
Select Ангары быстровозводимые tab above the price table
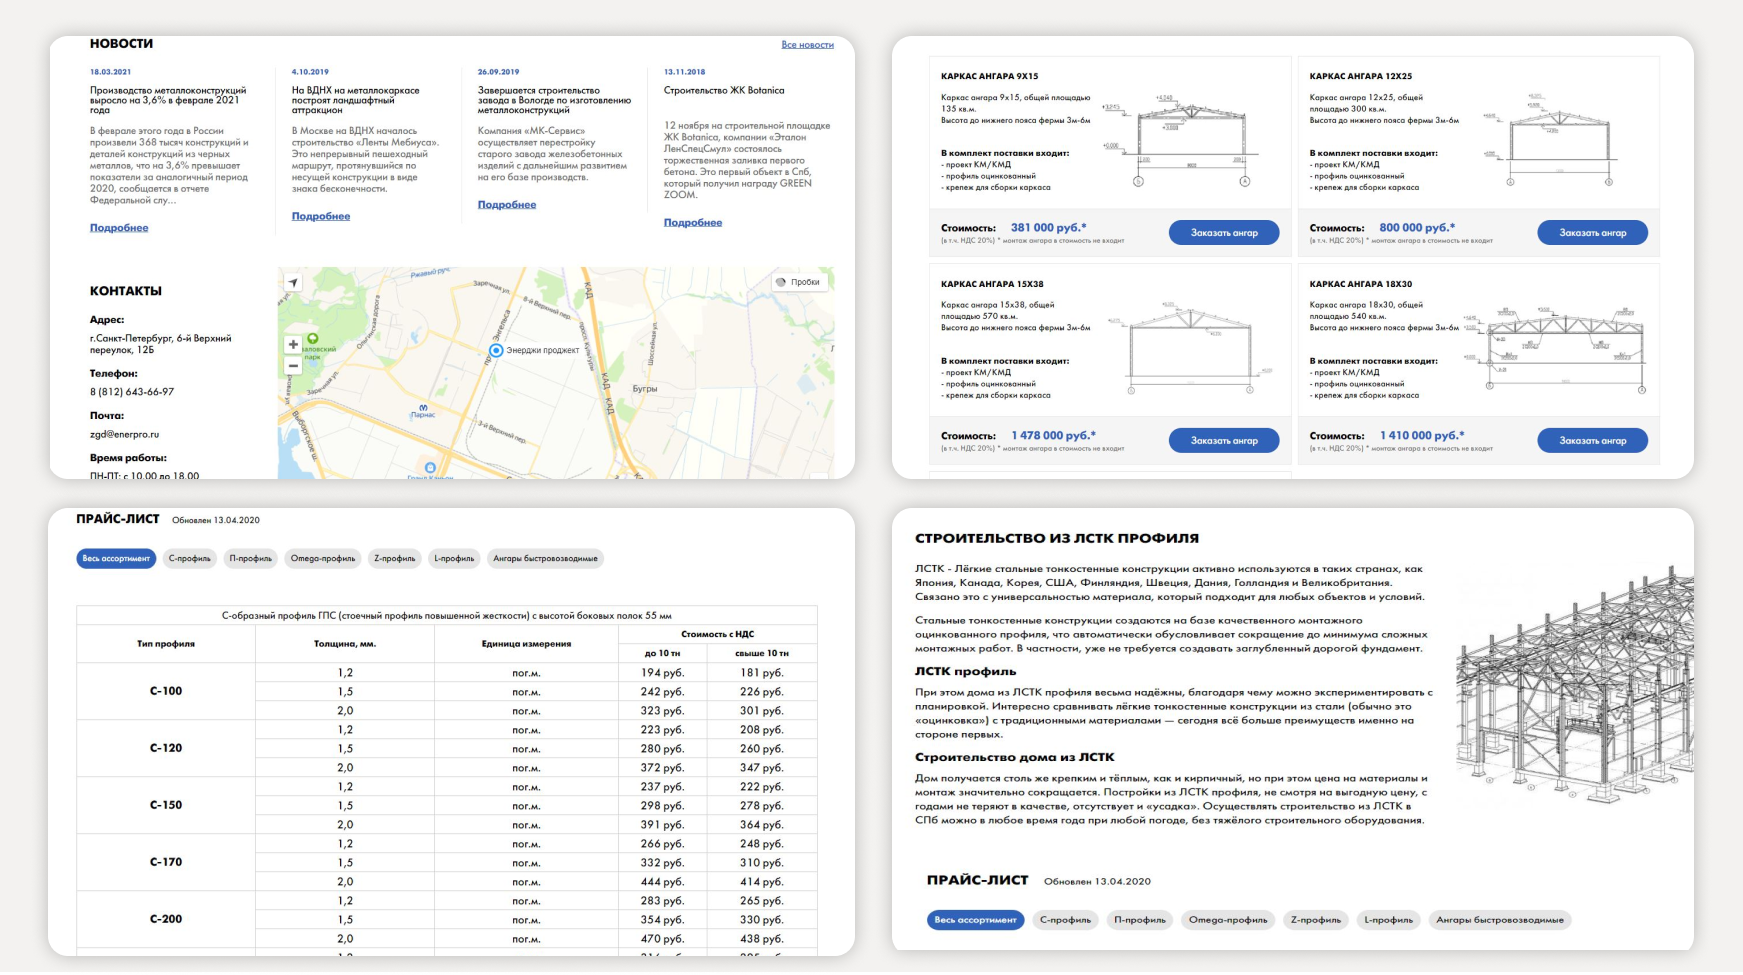[x=545, y=559]
